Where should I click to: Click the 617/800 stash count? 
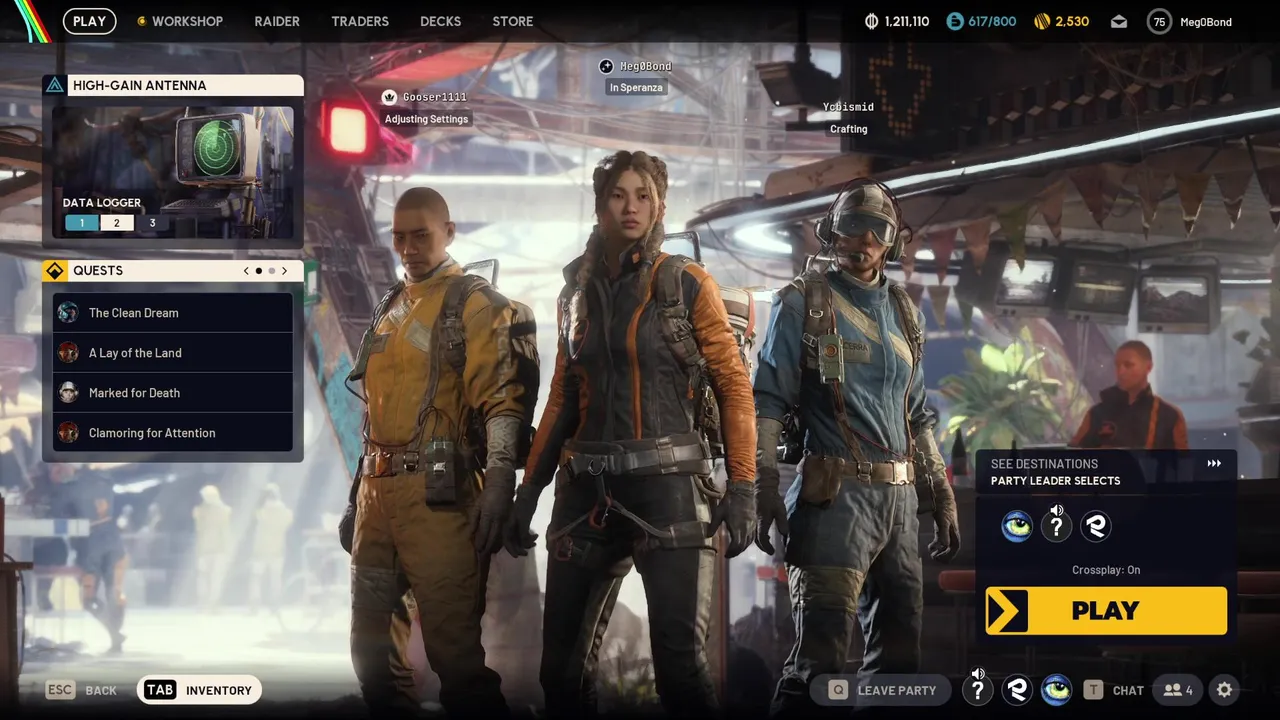pos(992,21)
